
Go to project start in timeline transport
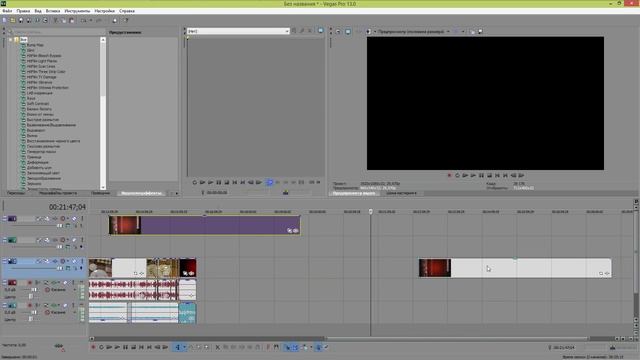point(141,347)
